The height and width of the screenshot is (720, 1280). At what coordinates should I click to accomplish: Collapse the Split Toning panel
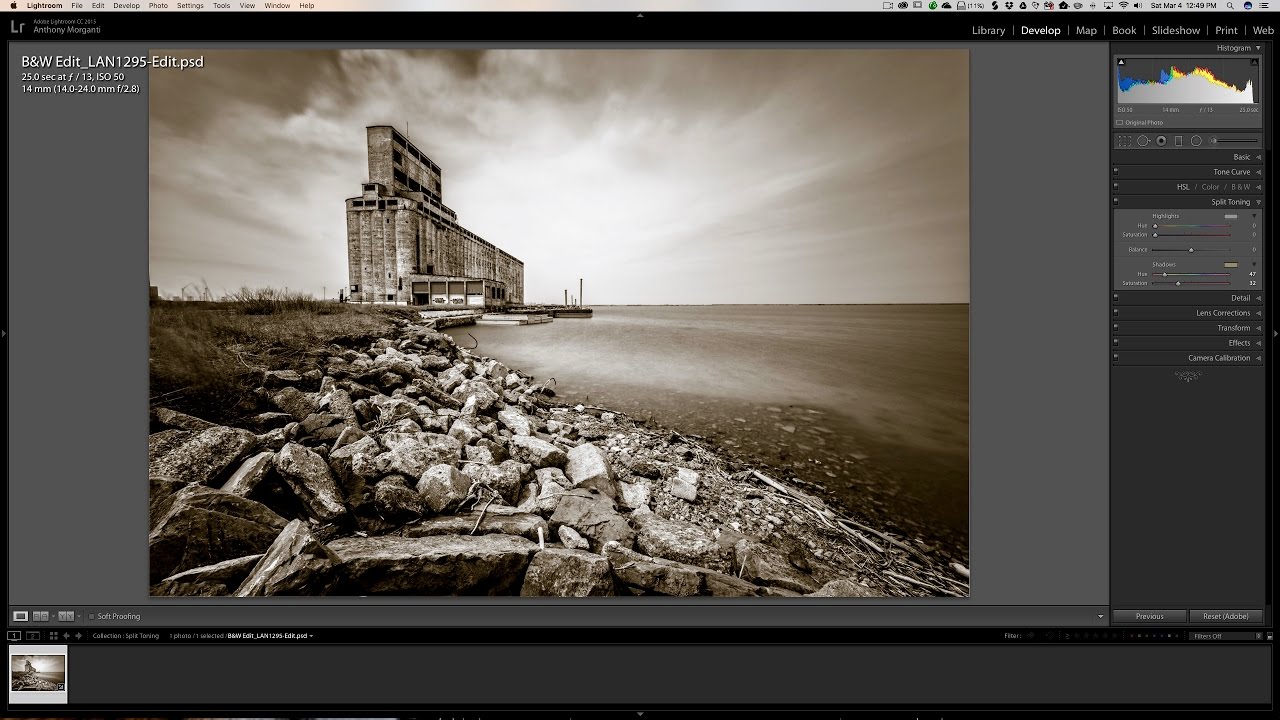pyautogui.click(x=1258, y=202)
